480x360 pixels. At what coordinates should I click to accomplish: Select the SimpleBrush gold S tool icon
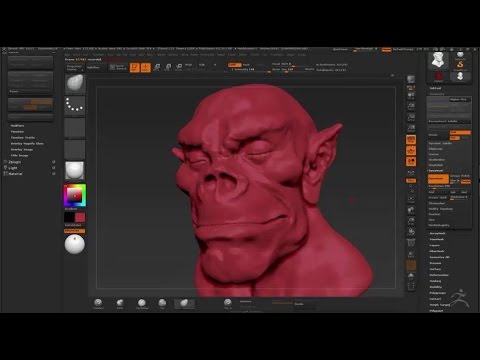[460, 65]
